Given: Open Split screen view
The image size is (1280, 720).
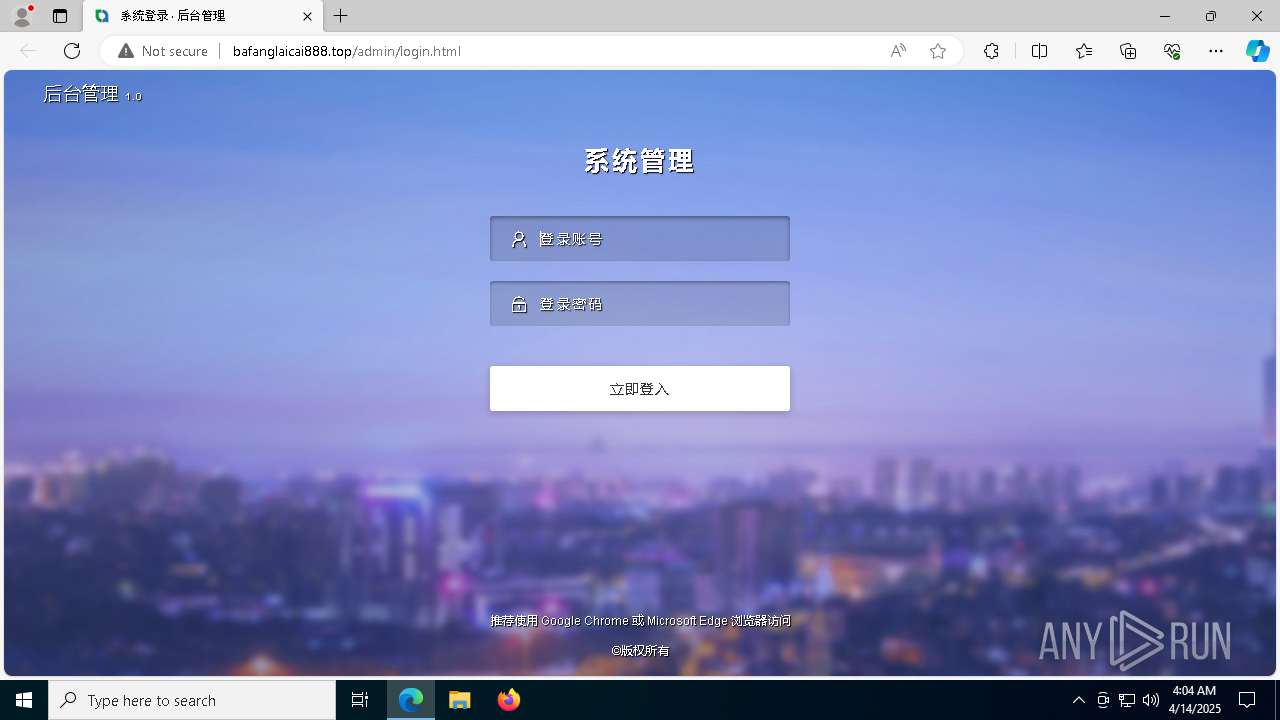Looking at the screenshot, I should click(x=1040, y=51).
